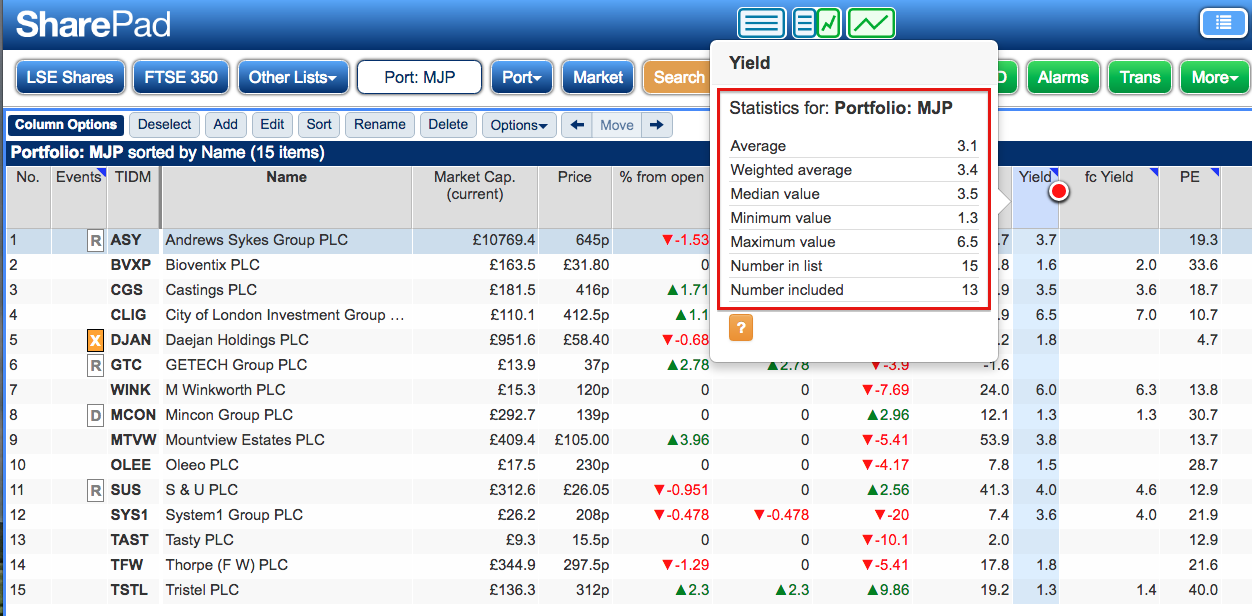
Task: Click the Add column button
Action: [x=226, y=125]
